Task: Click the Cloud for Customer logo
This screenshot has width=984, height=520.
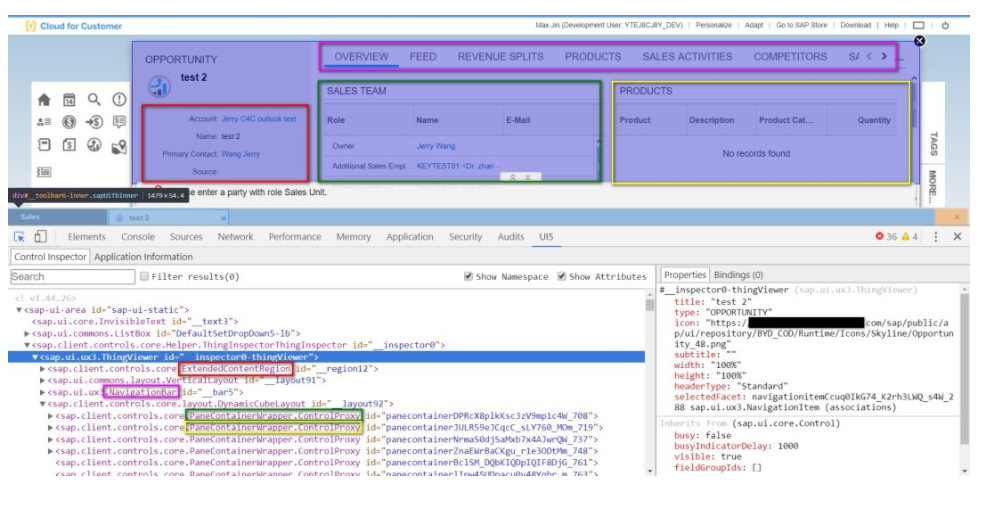Action: coord(73,26)
